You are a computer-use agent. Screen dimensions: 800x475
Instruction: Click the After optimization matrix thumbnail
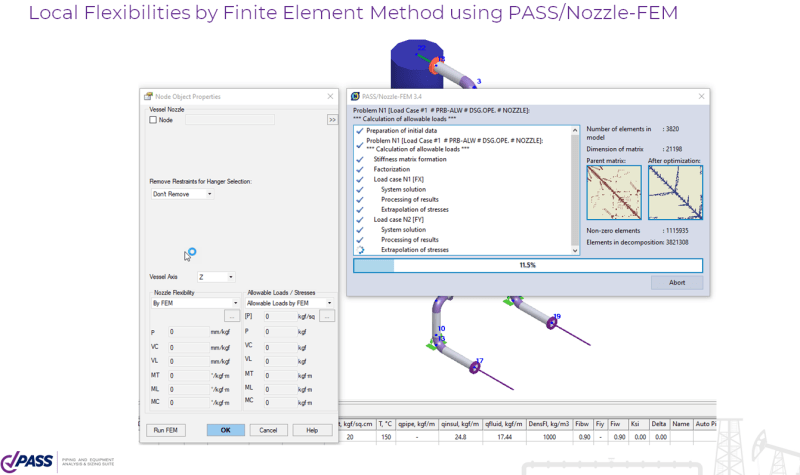click(x=675, y=193)
